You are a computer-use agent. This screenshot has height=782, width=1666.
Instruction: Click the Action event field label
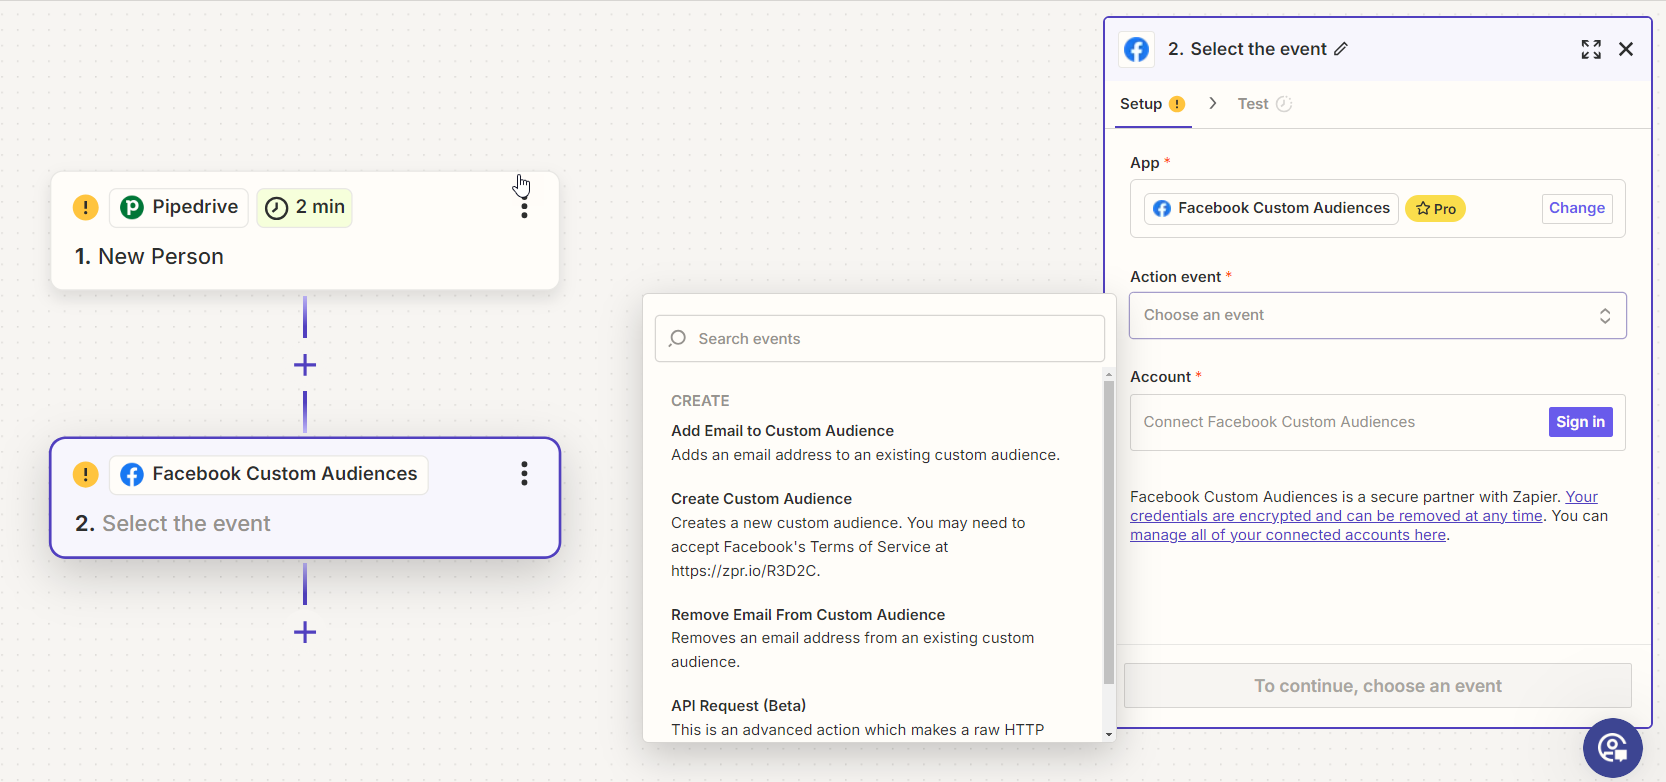pyautogui.click(x=1175, y=277)
